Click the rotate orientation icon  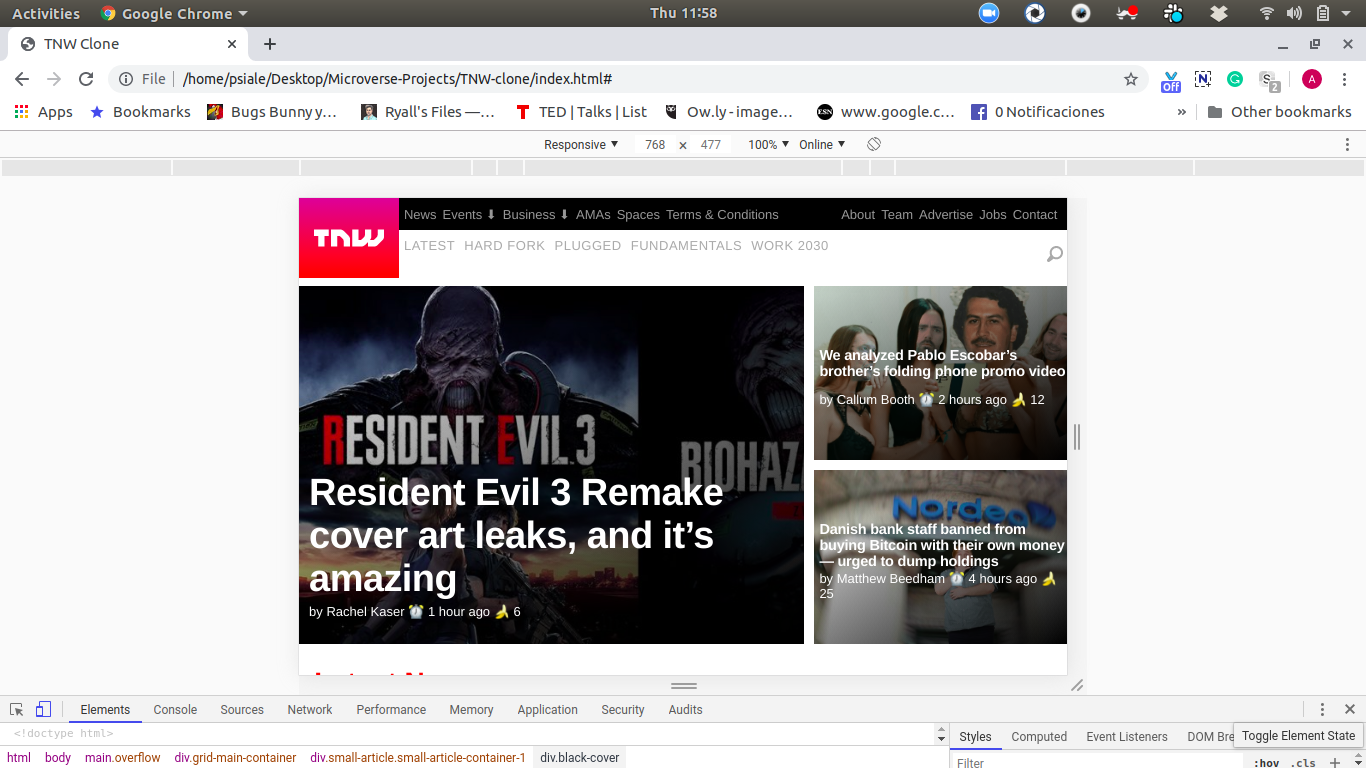tap(874, 145)
